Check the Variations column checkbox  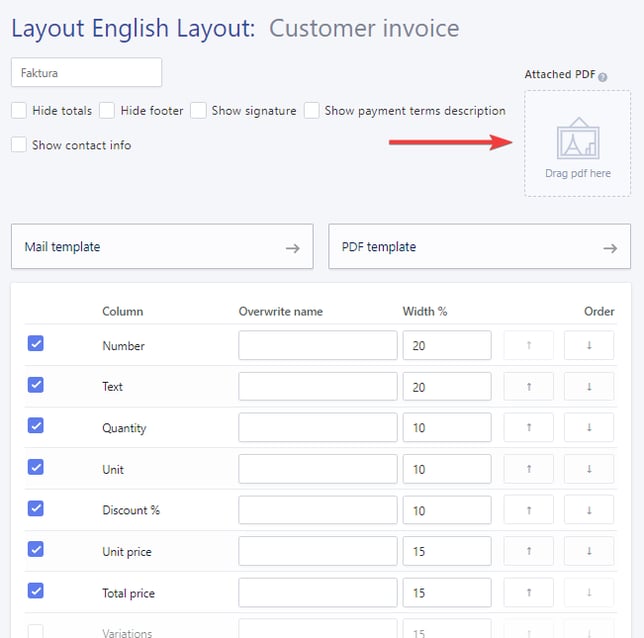pos(35,631)
